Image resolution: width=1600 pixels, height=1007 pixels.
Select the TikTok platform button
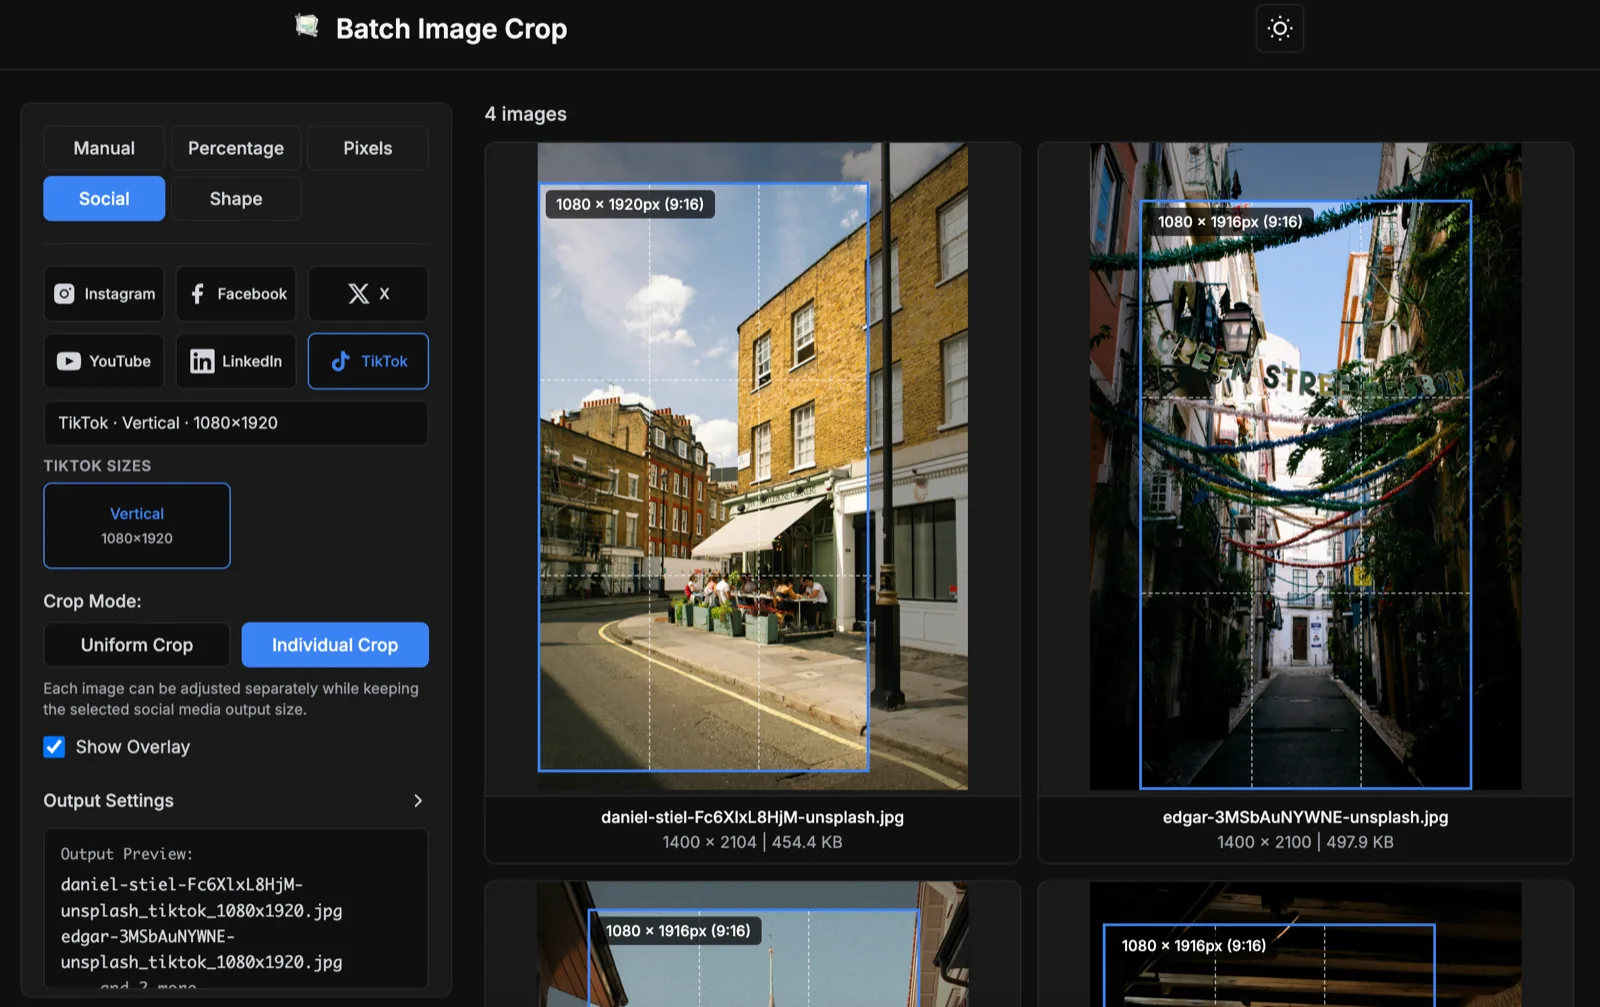click(x=368, y=361)
